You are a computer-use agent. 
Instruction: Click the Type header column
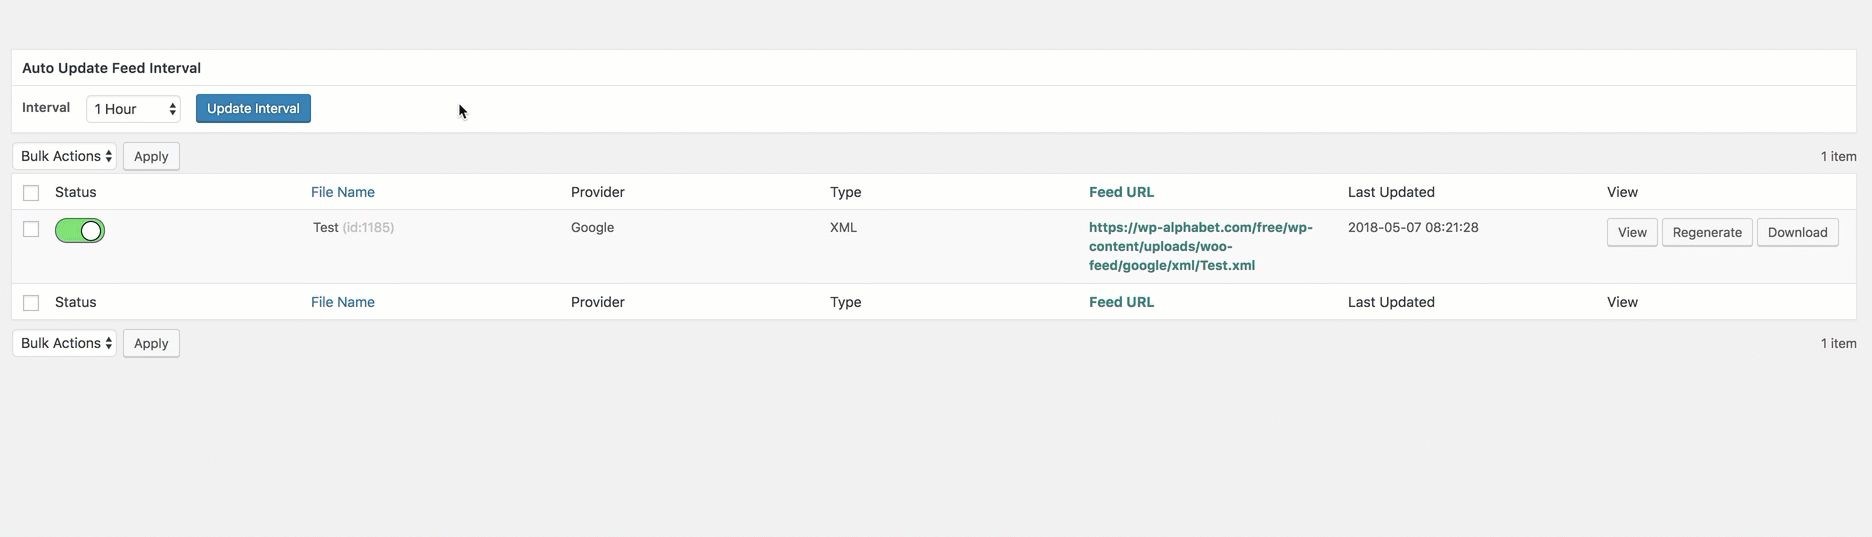(845, 192)
